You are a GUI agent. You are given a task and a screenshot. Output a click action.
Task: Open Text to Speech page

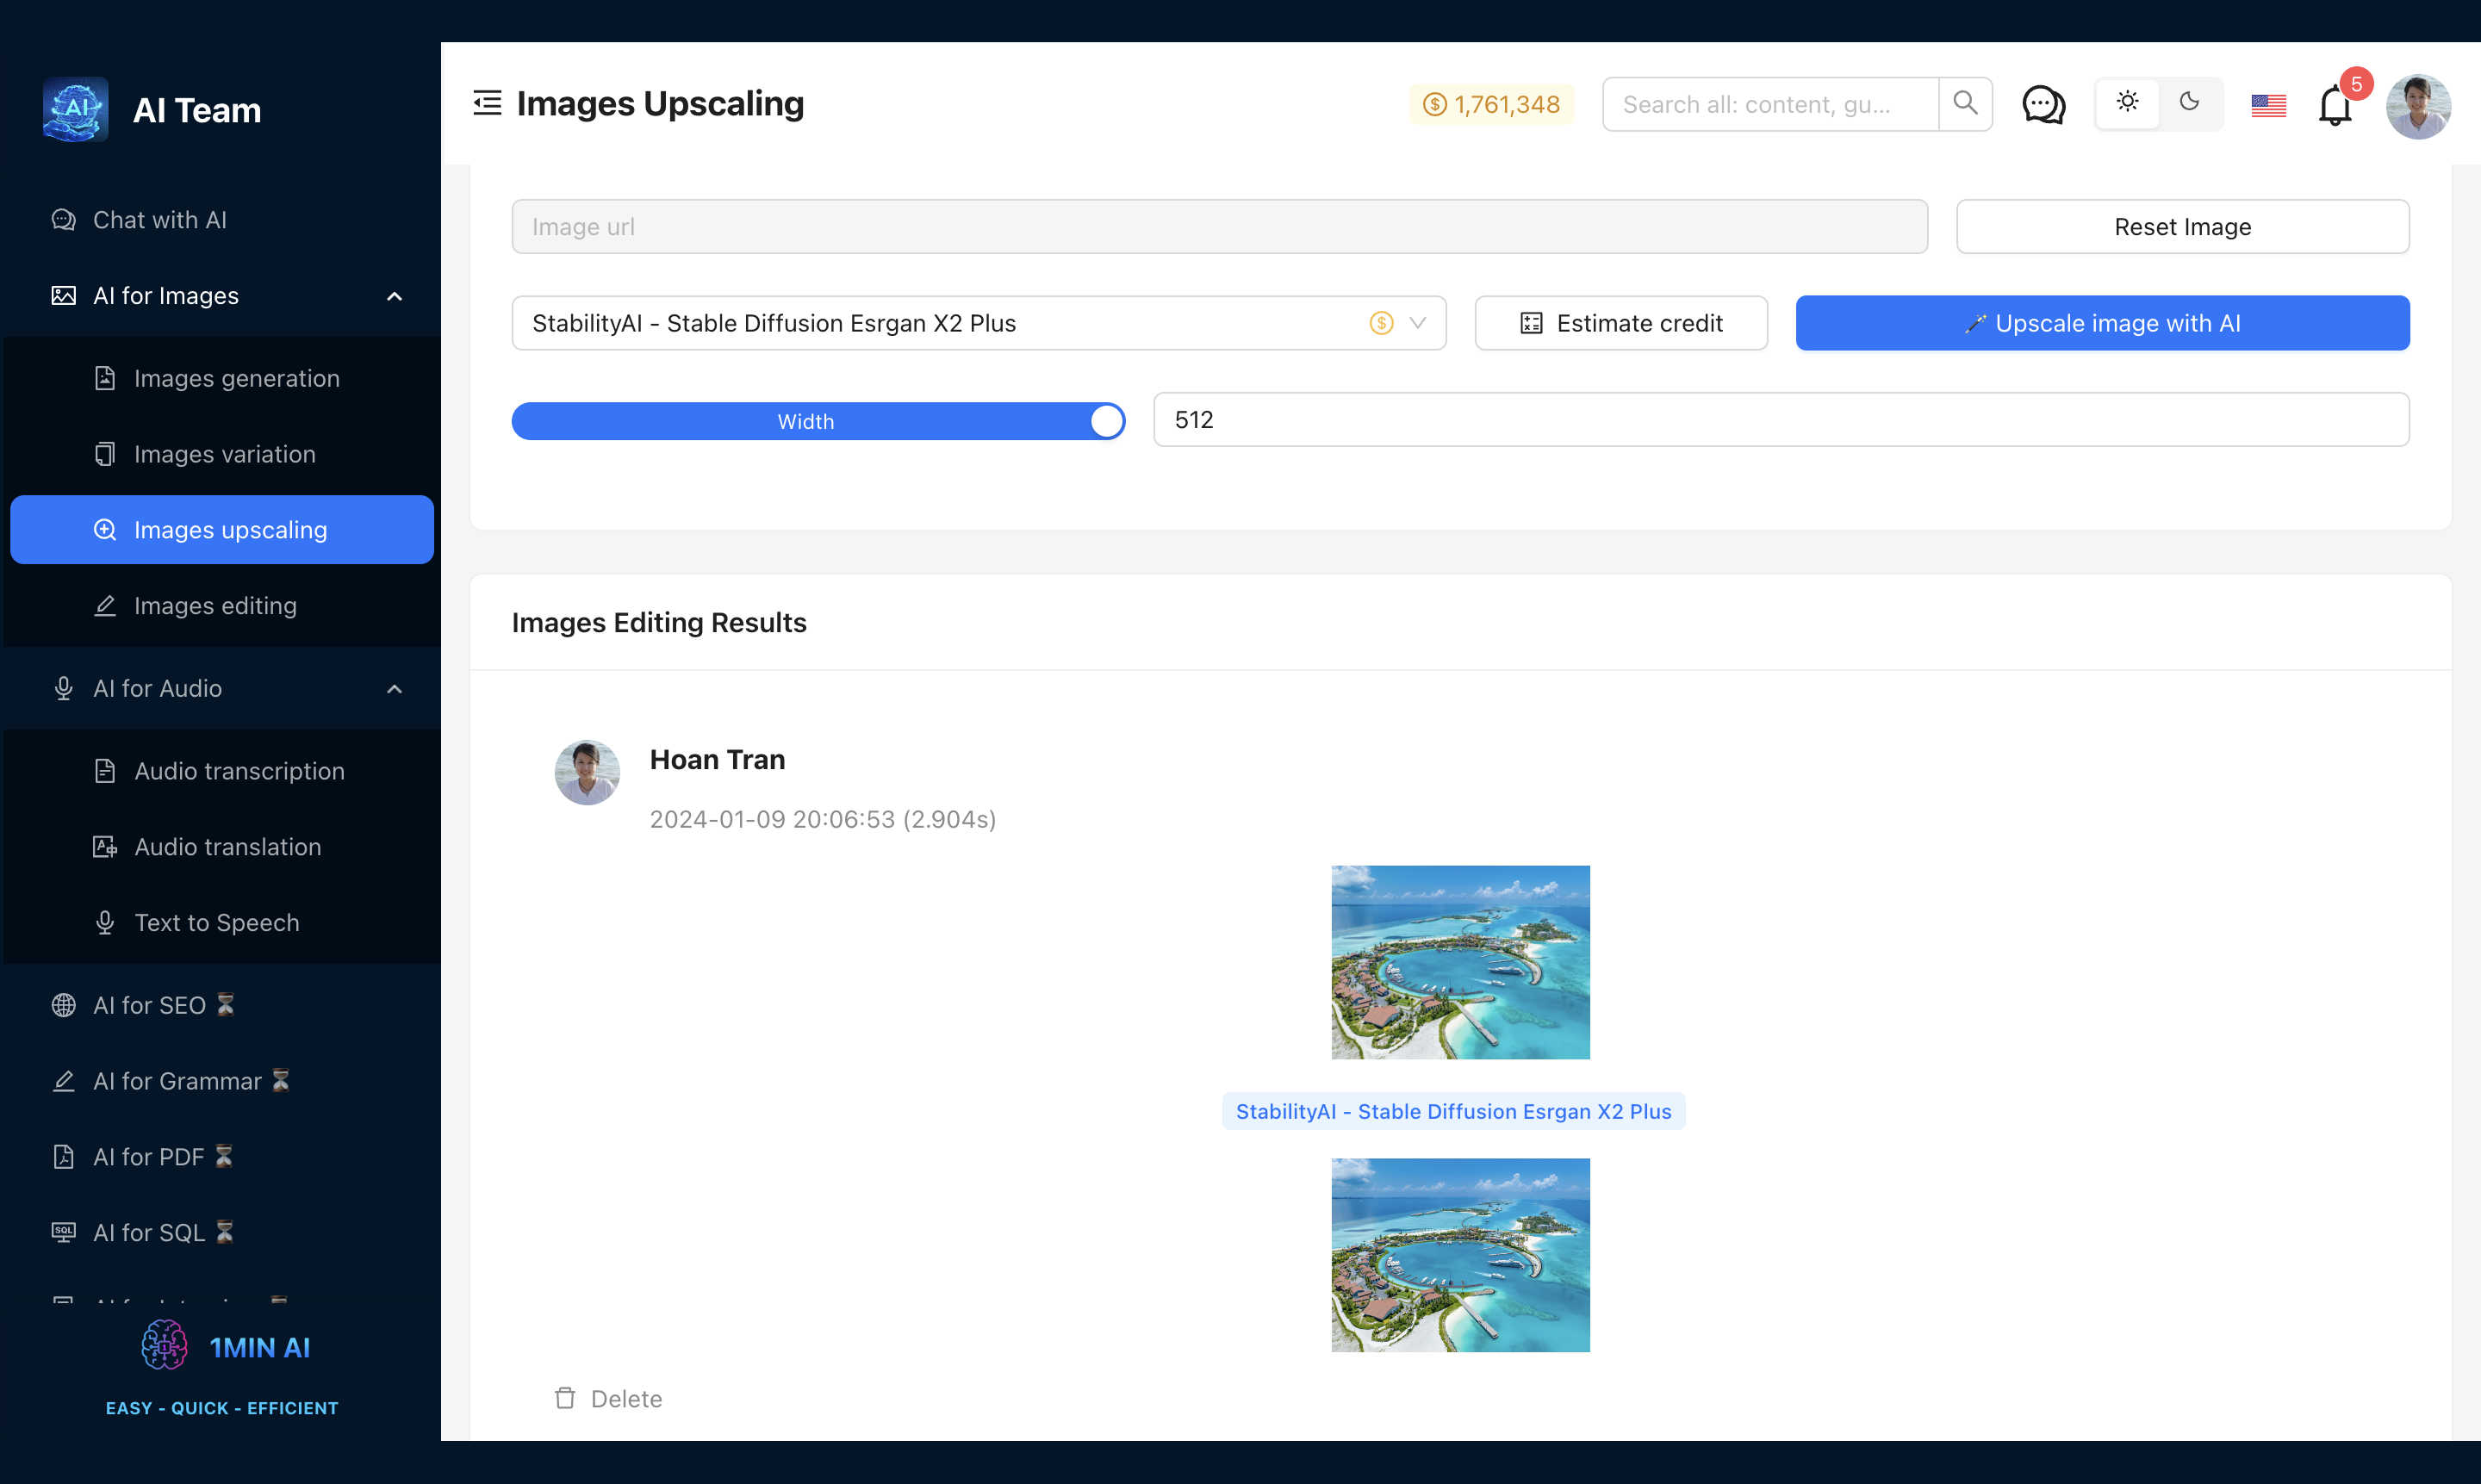217,922
